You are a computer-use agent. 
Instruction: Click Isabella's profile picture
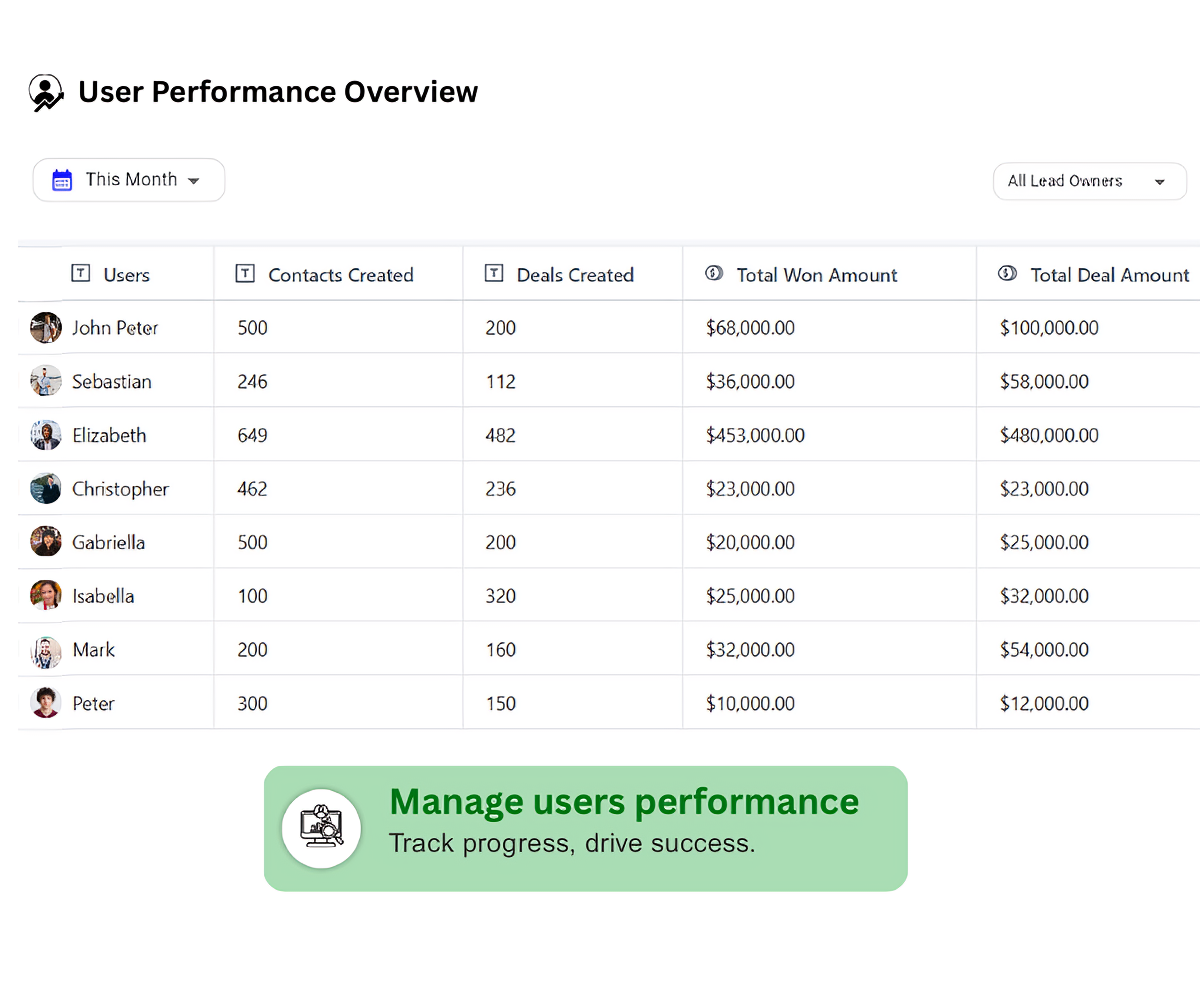click(45, 595)
